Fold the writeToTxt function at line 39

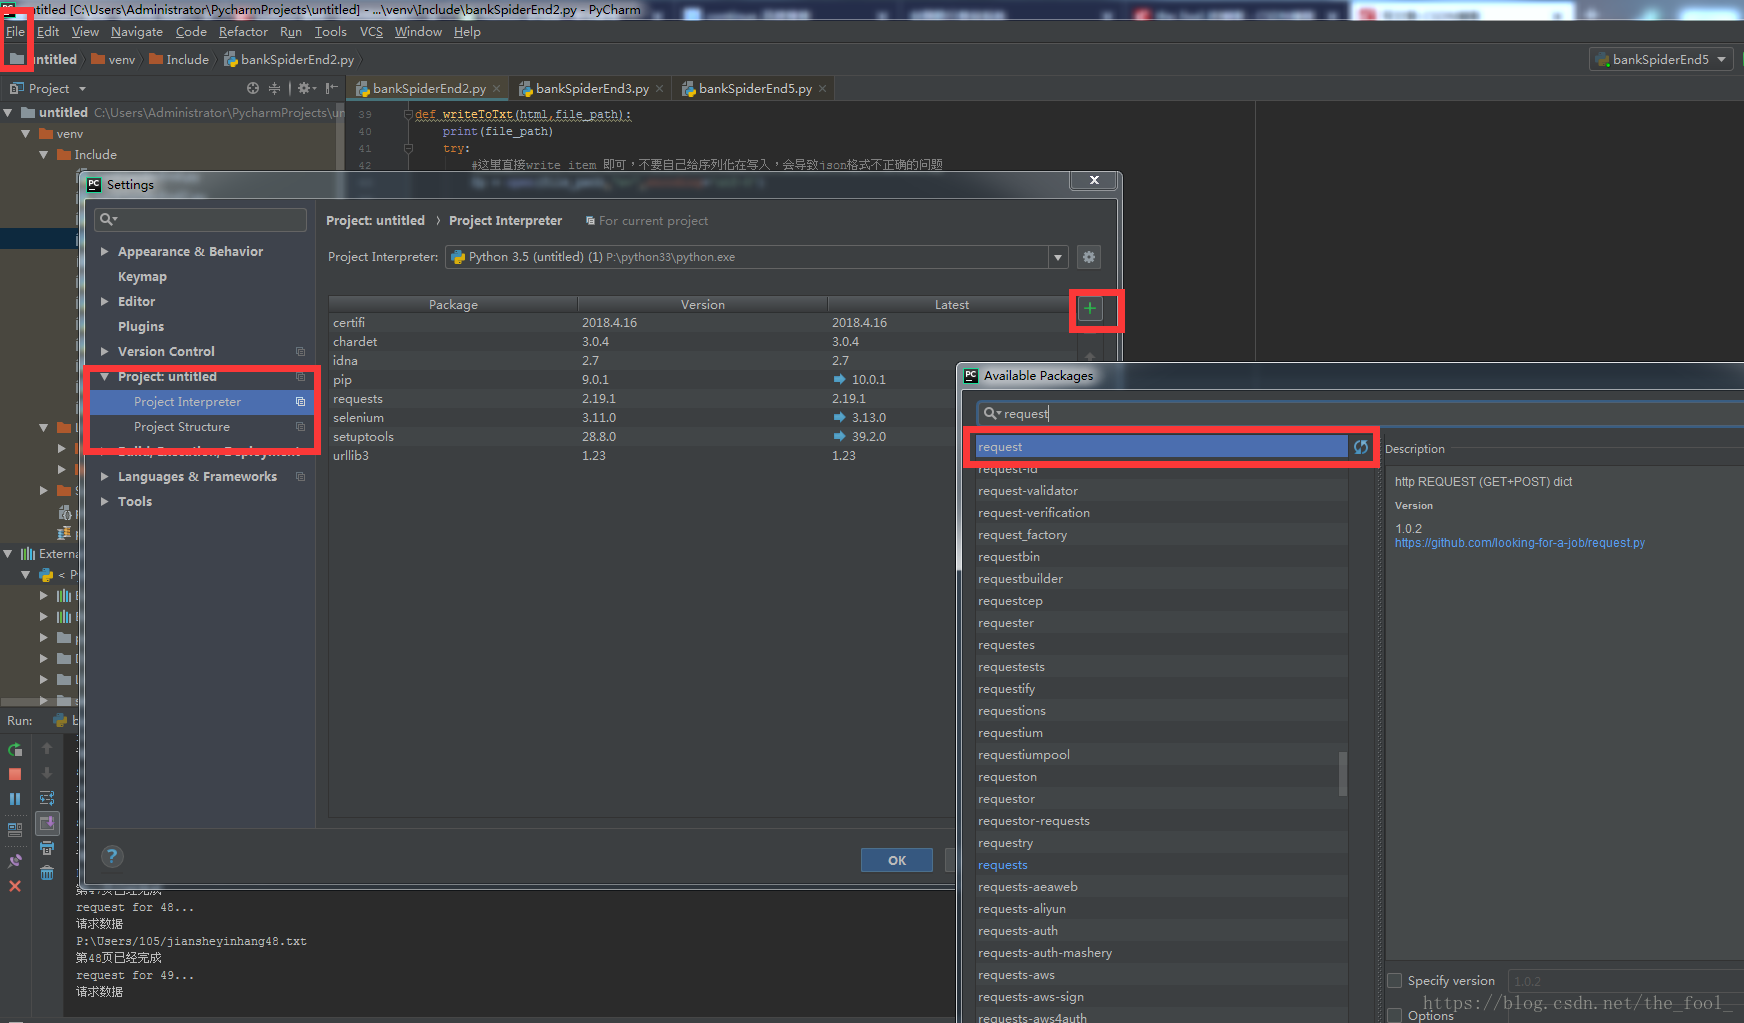(x=408, y=114)
